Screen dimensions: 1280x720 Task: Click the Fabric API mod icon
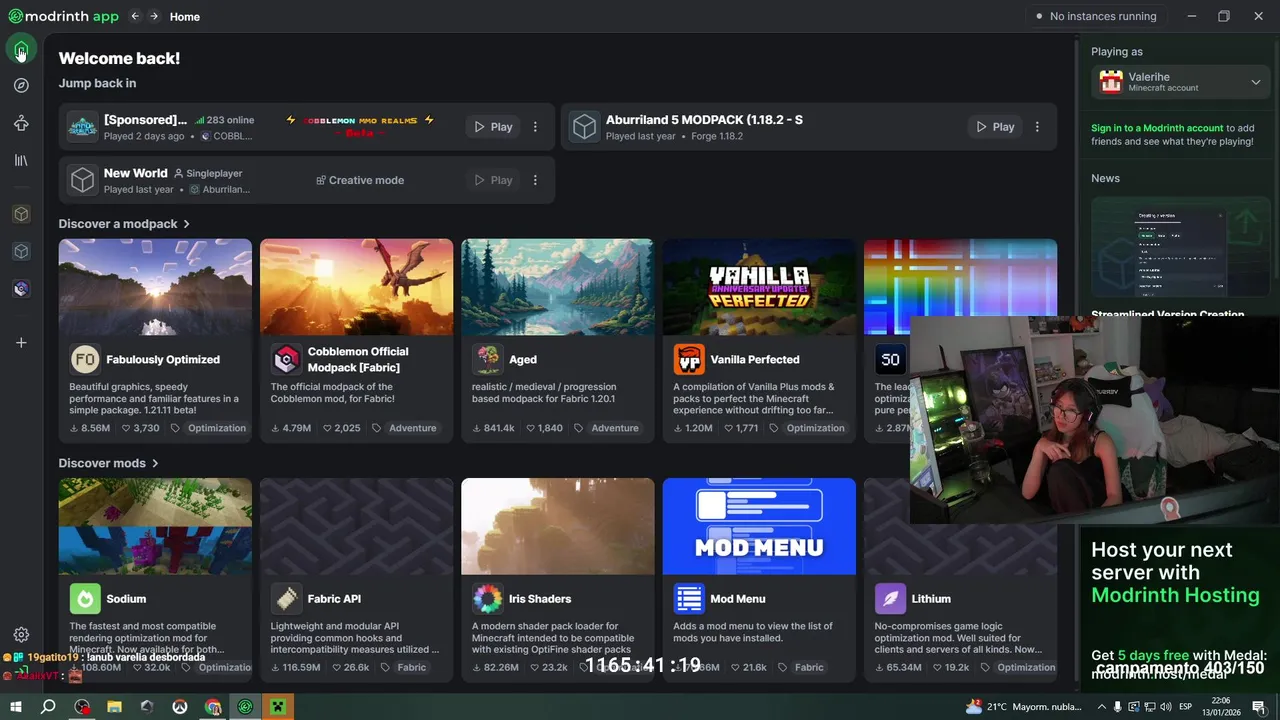(287, 599)
